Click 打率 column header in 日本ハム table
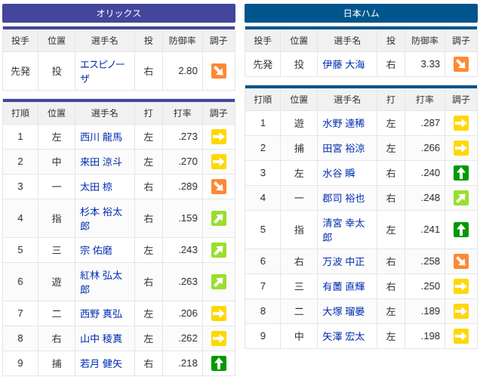The image size is (480, 380). [x=425, y=99]
